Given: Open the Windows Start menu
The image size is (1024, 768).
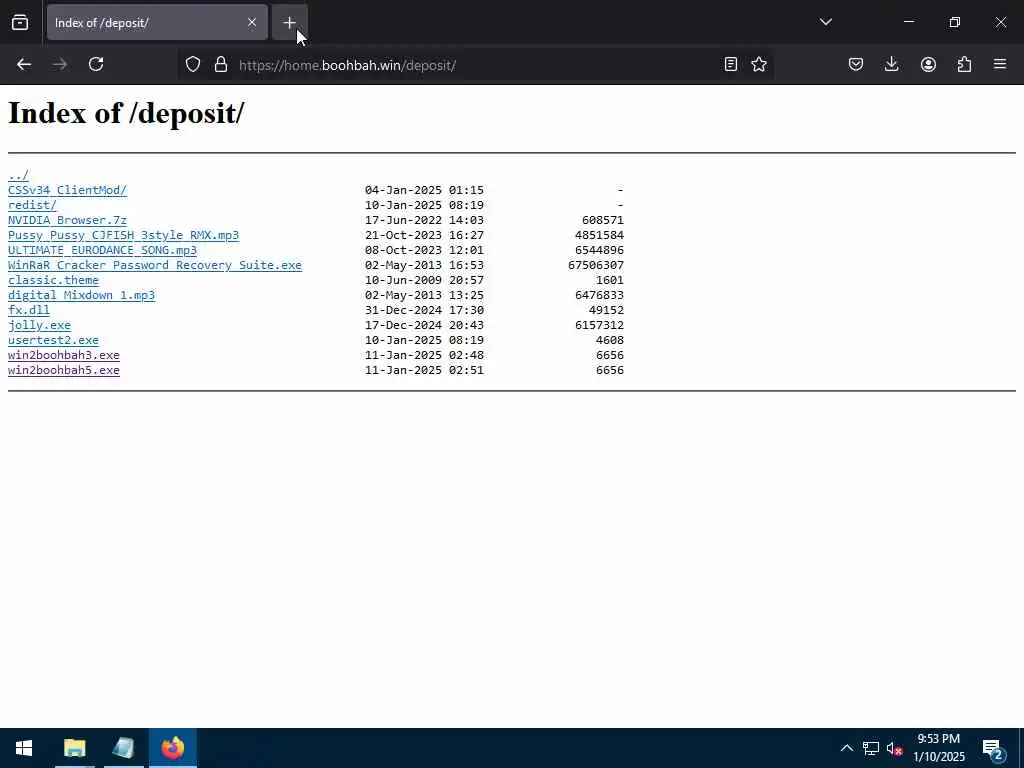Looking at the screenshot, I should click(24, 748).
